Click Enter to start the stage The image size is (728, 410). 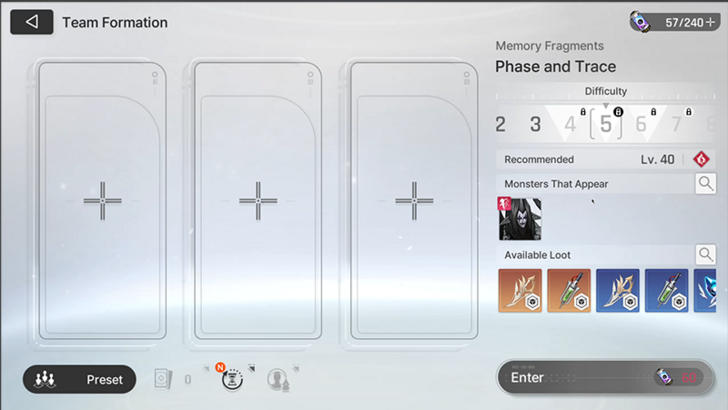(605, 377)
